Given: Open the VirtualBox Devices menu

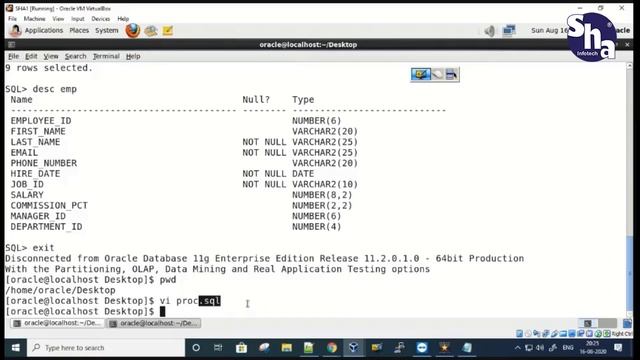Looking at the screenshot, I should (x=100, y=19).
